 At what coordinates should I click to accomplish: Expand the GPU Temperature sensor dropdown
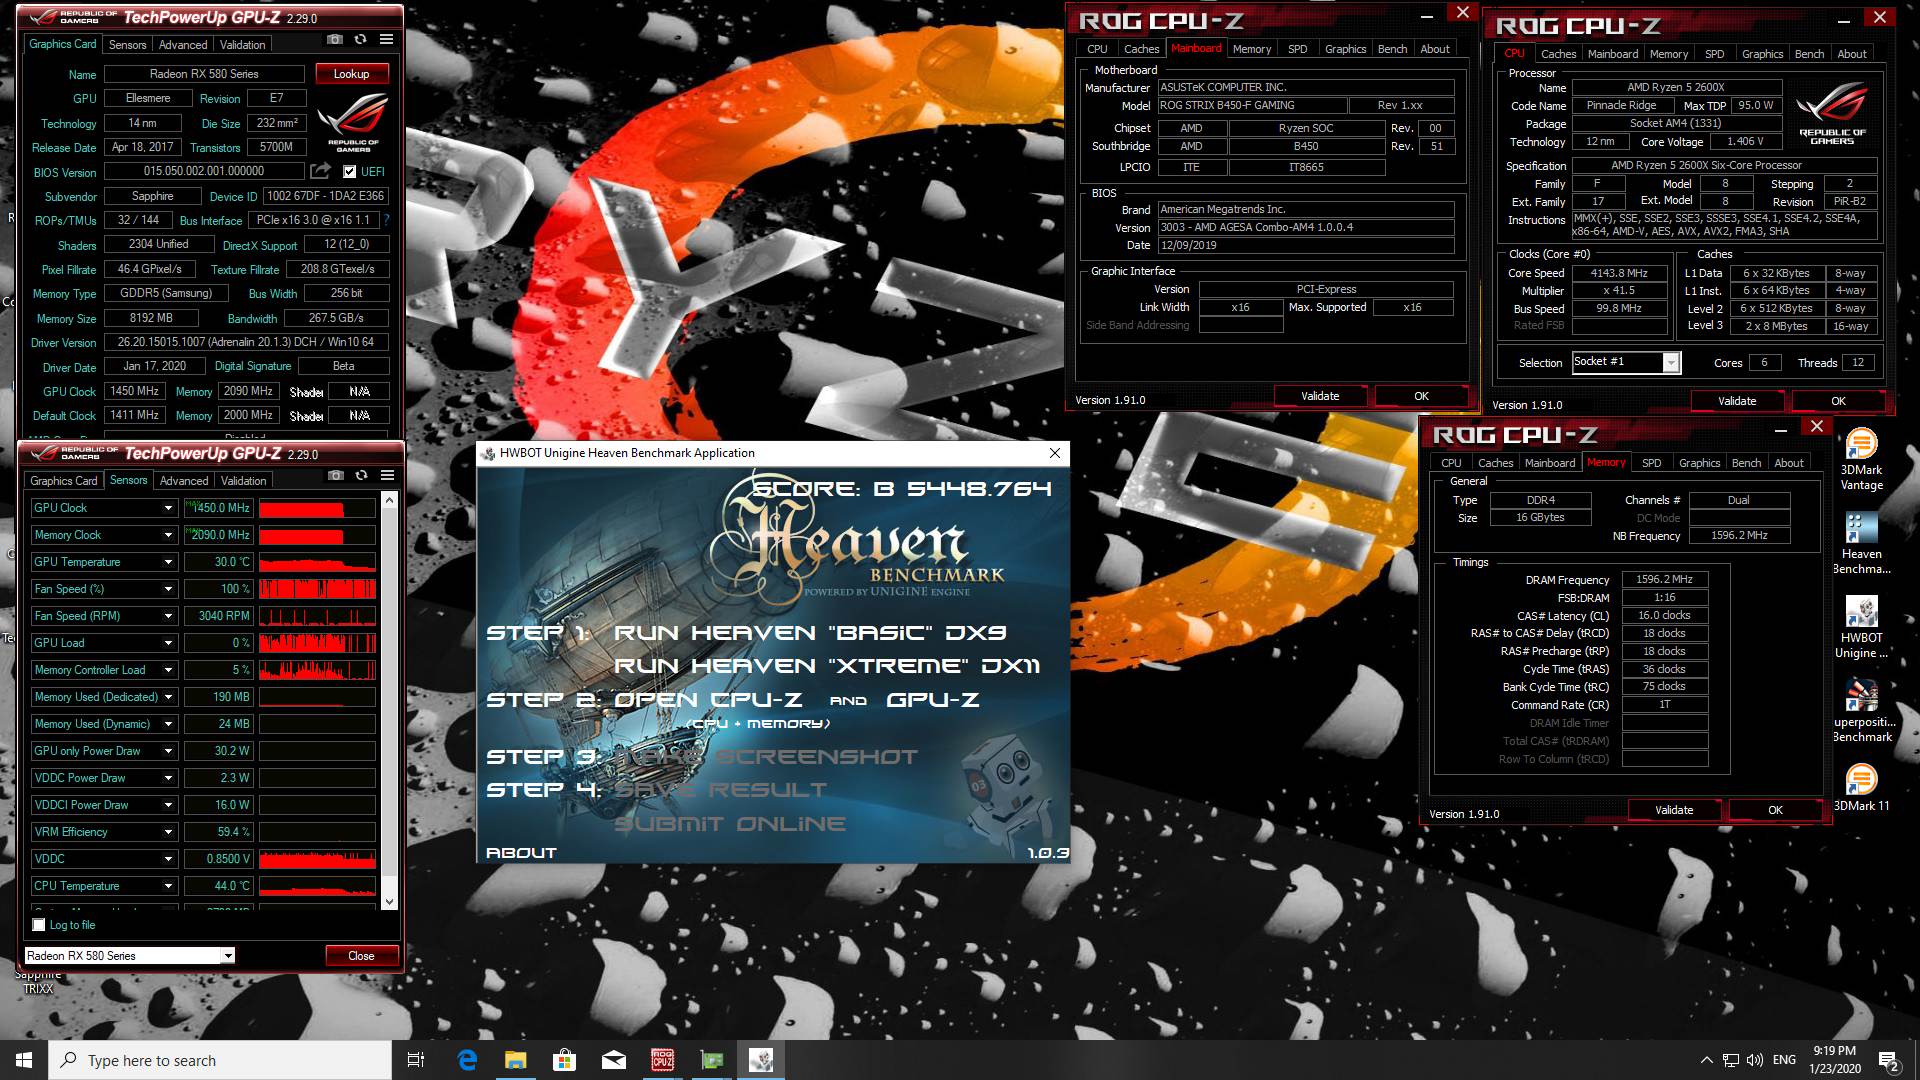click(x=168, y=562)
